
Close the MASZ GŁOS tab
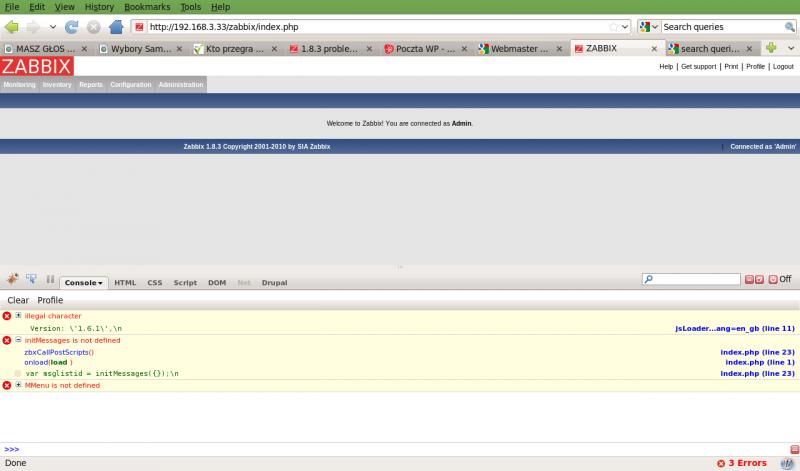(x=85, y=48)
